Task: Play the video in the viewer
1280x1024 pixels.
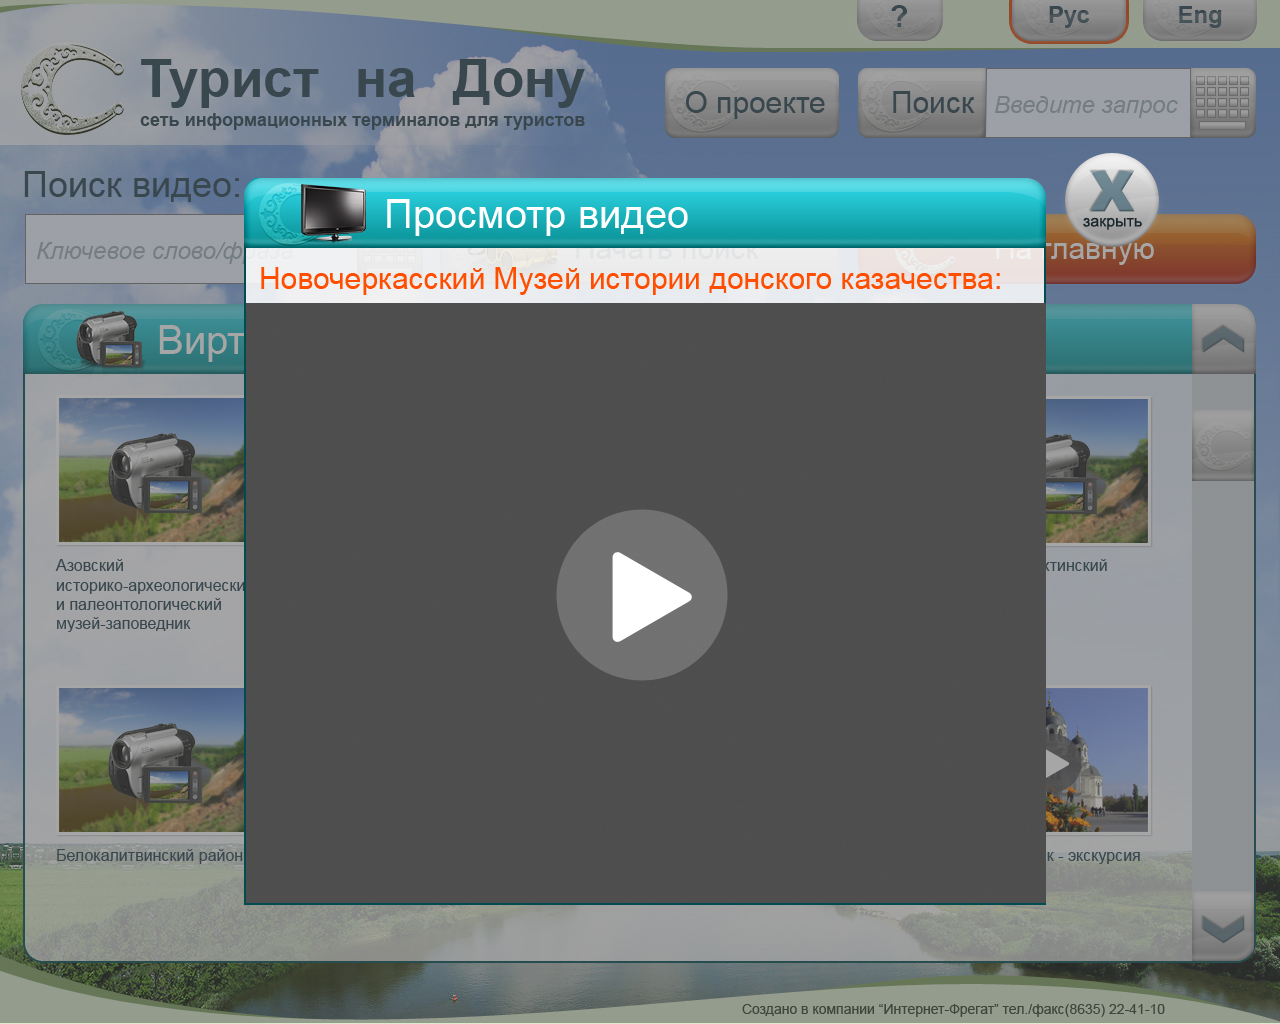Action: click(x=641, y=596)
